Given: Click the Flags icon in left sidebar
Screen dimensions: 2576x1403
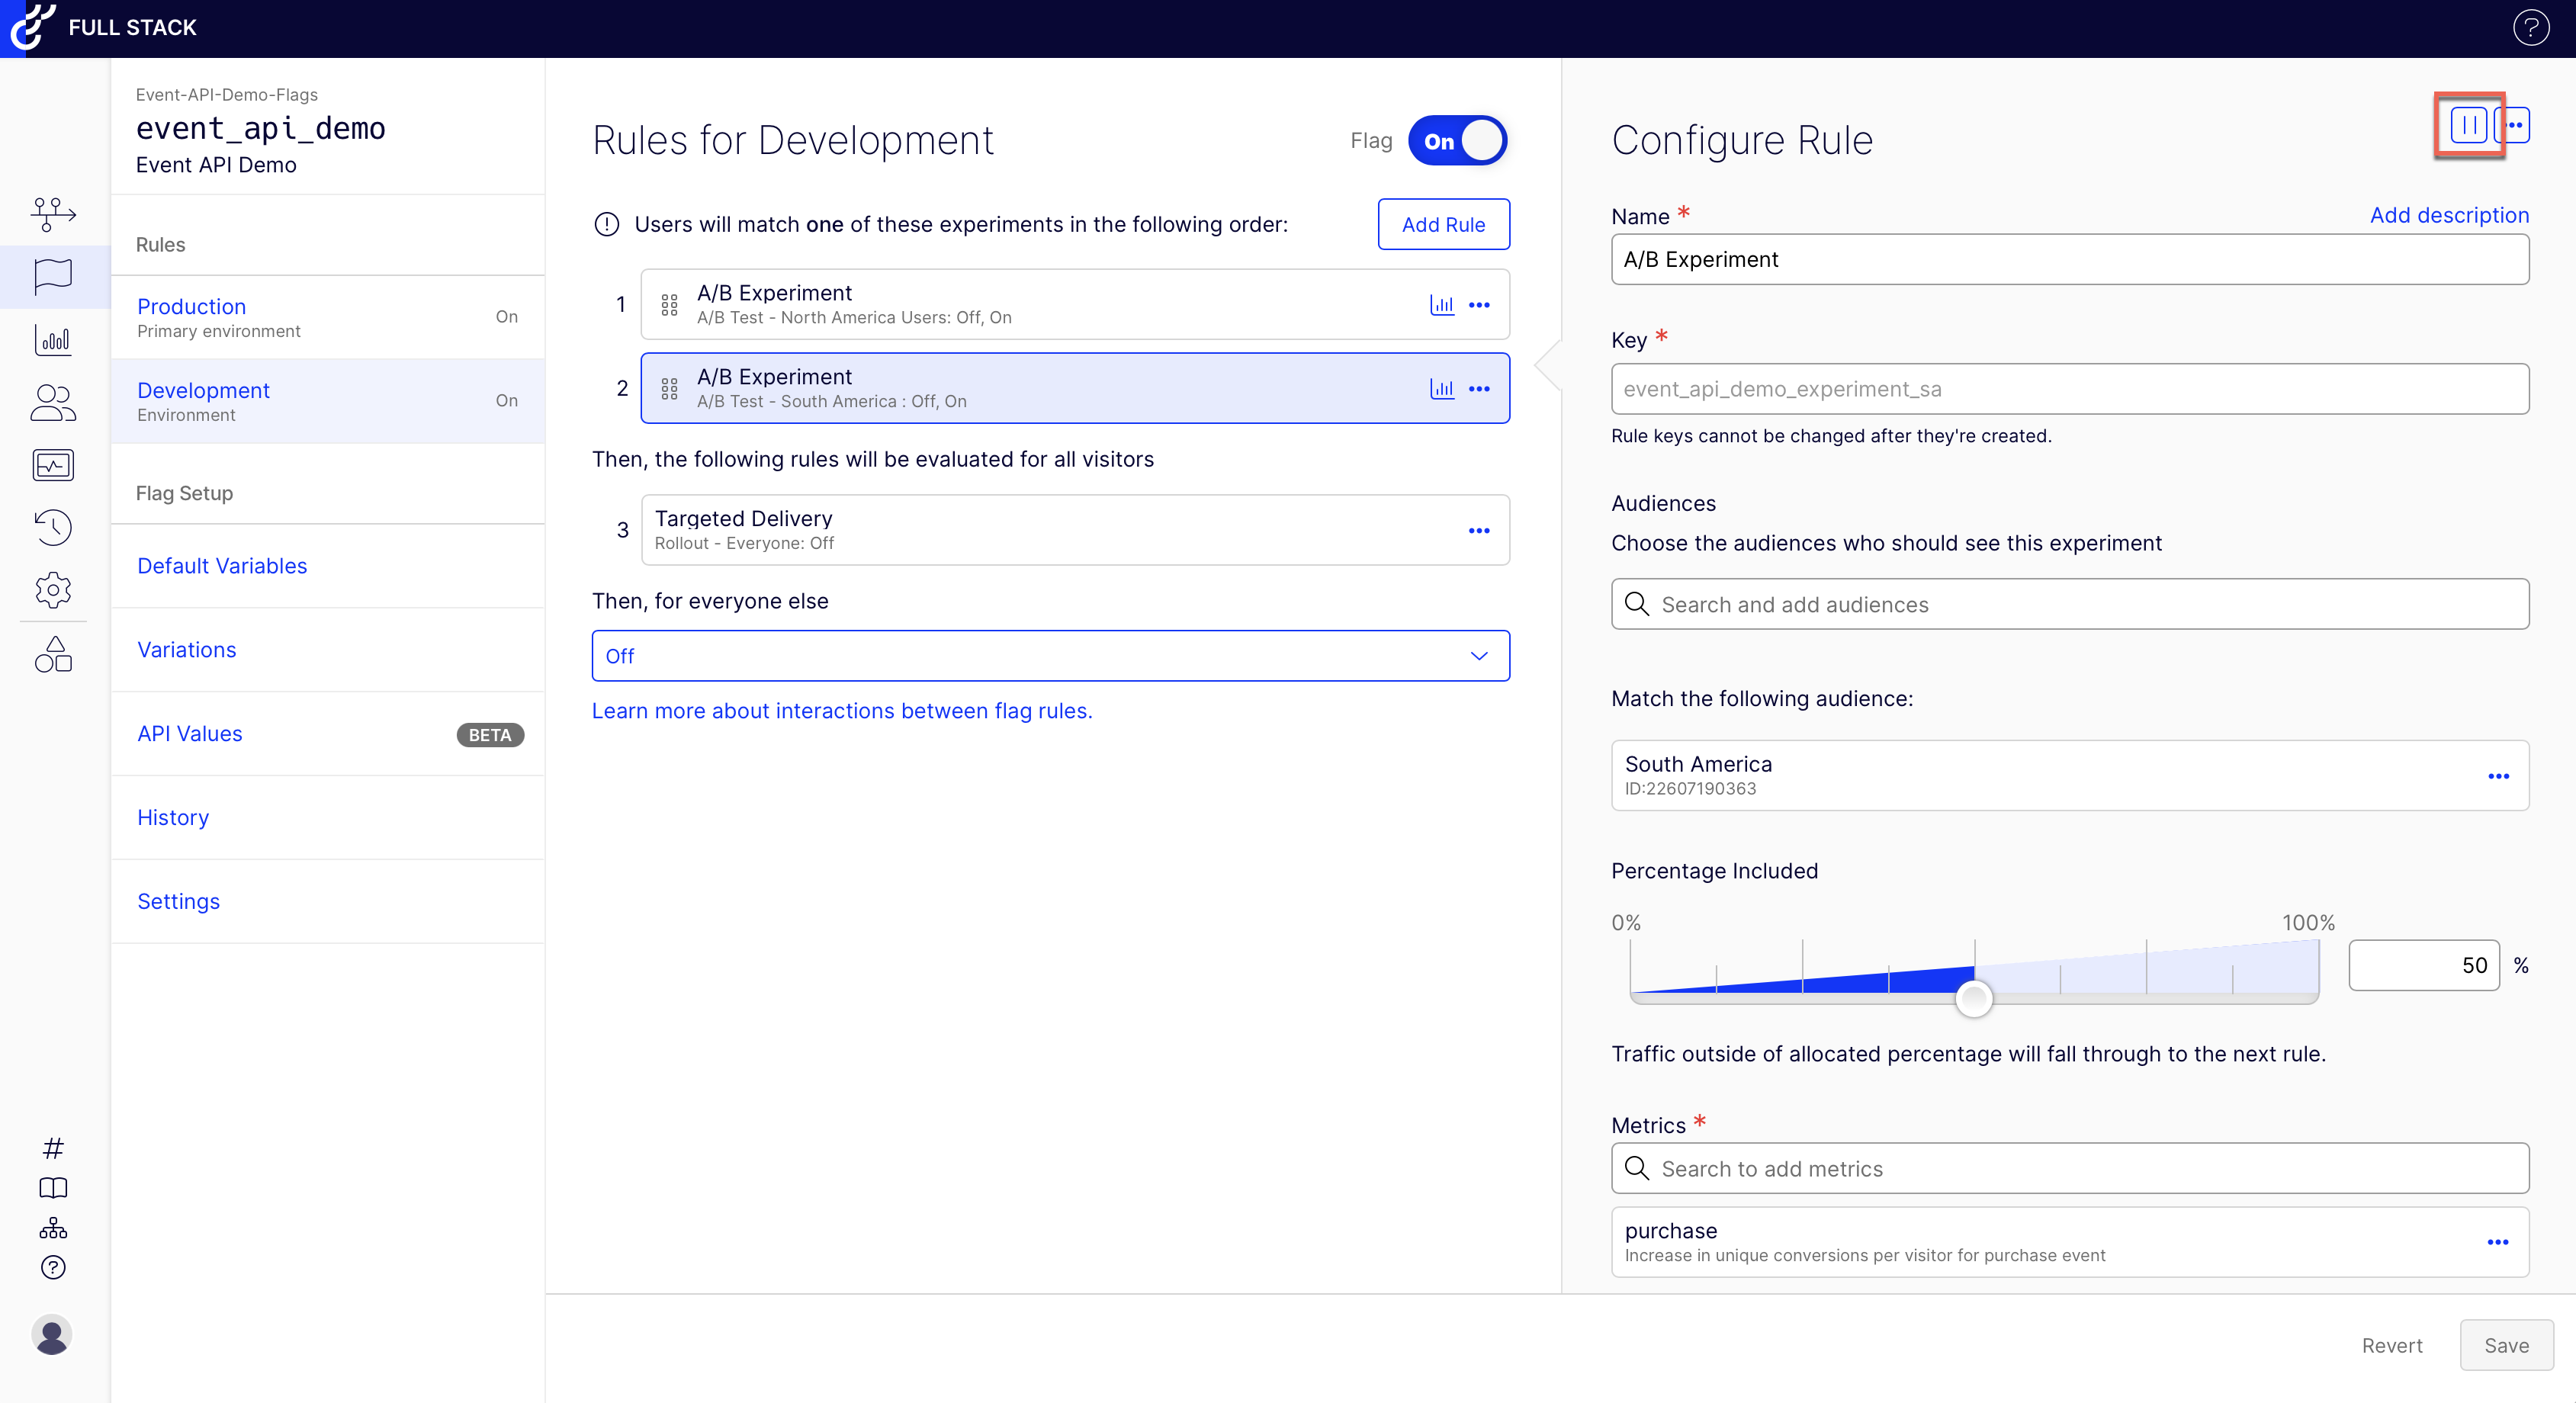Looking at the screenshot, I should pyautogui.click(x=53, y=276).
